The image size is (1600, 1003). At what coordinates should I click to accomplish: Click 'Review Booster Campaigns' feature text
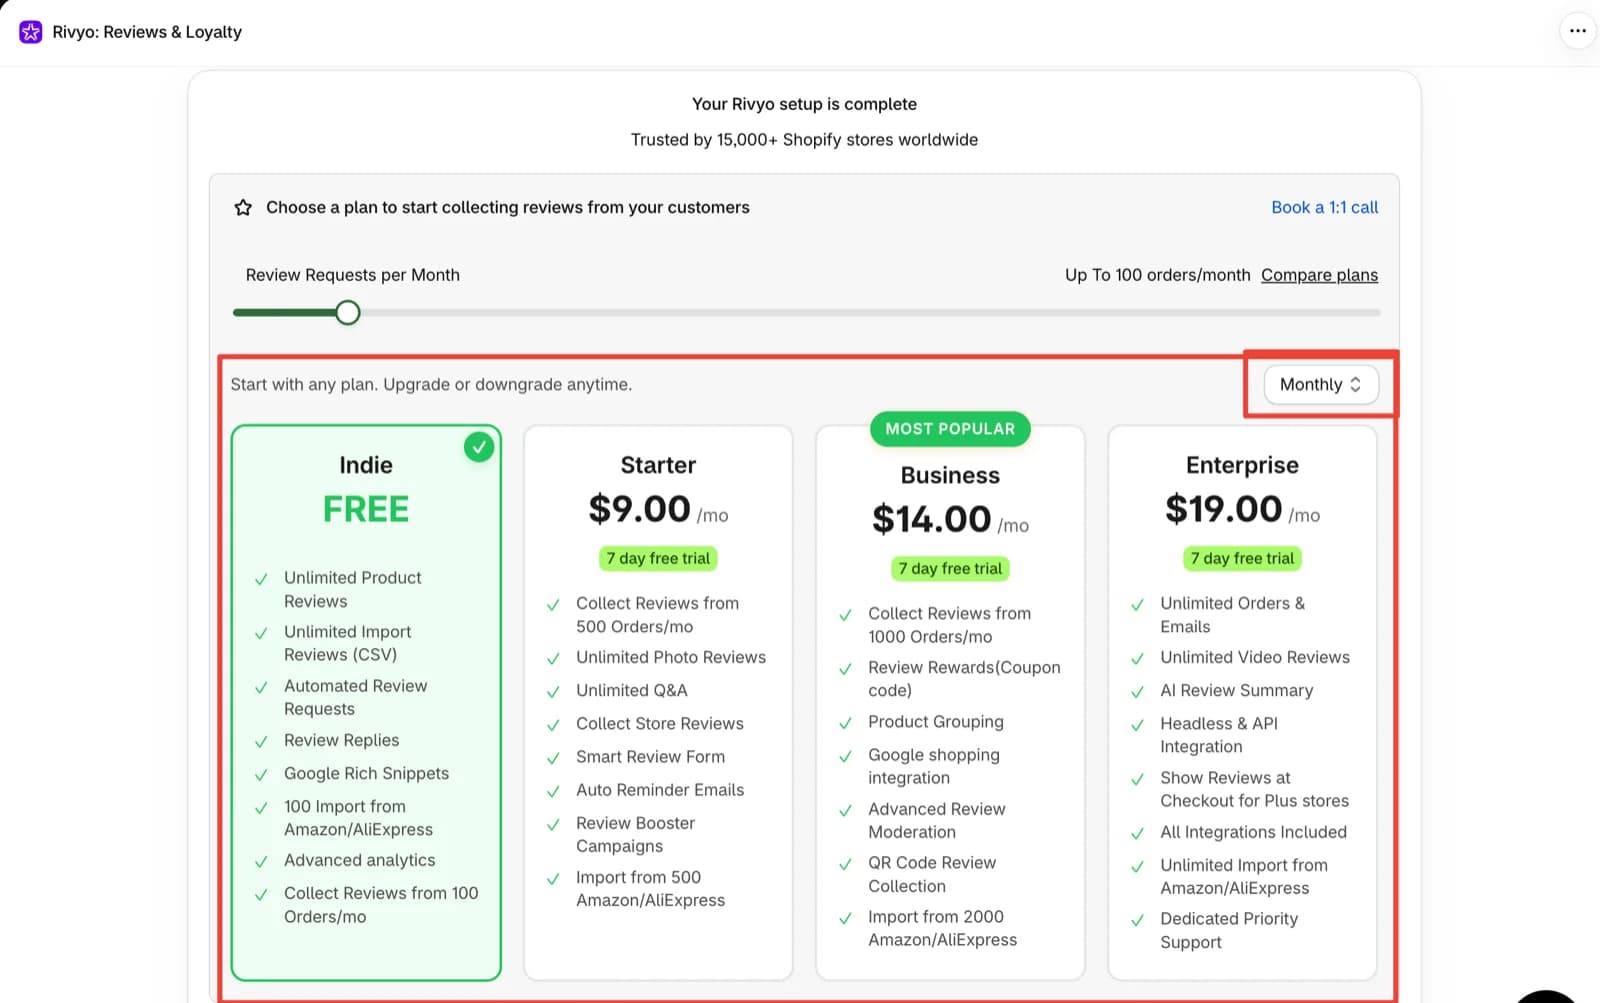tap(635, 834)
